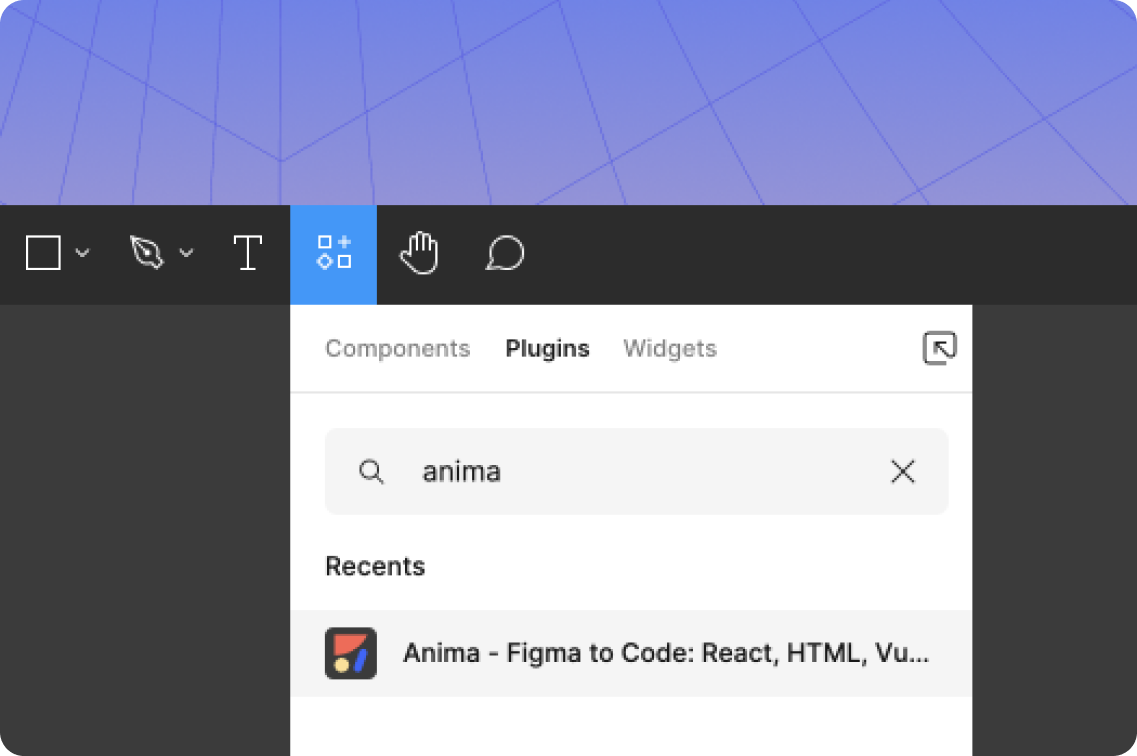Open the Pen tool options chevron
The image size is (1137, 756).
tap(186, 254)
